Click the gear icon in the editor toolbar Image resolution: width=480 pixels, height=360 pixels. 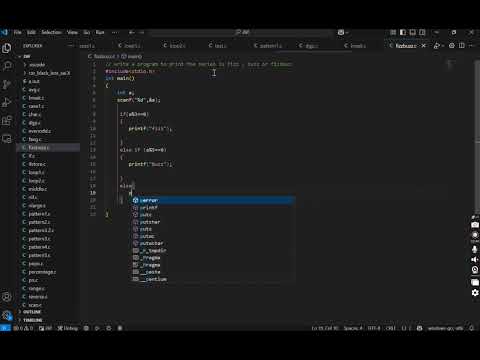452,46
